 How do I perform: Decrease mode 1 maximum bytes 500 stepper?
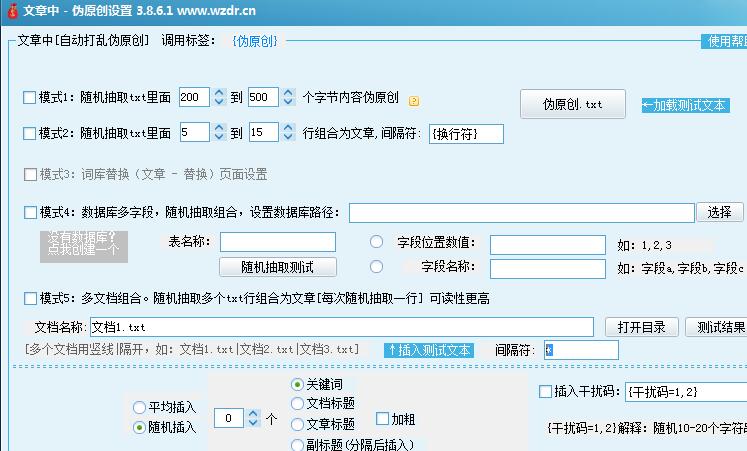tap(288, 101)
